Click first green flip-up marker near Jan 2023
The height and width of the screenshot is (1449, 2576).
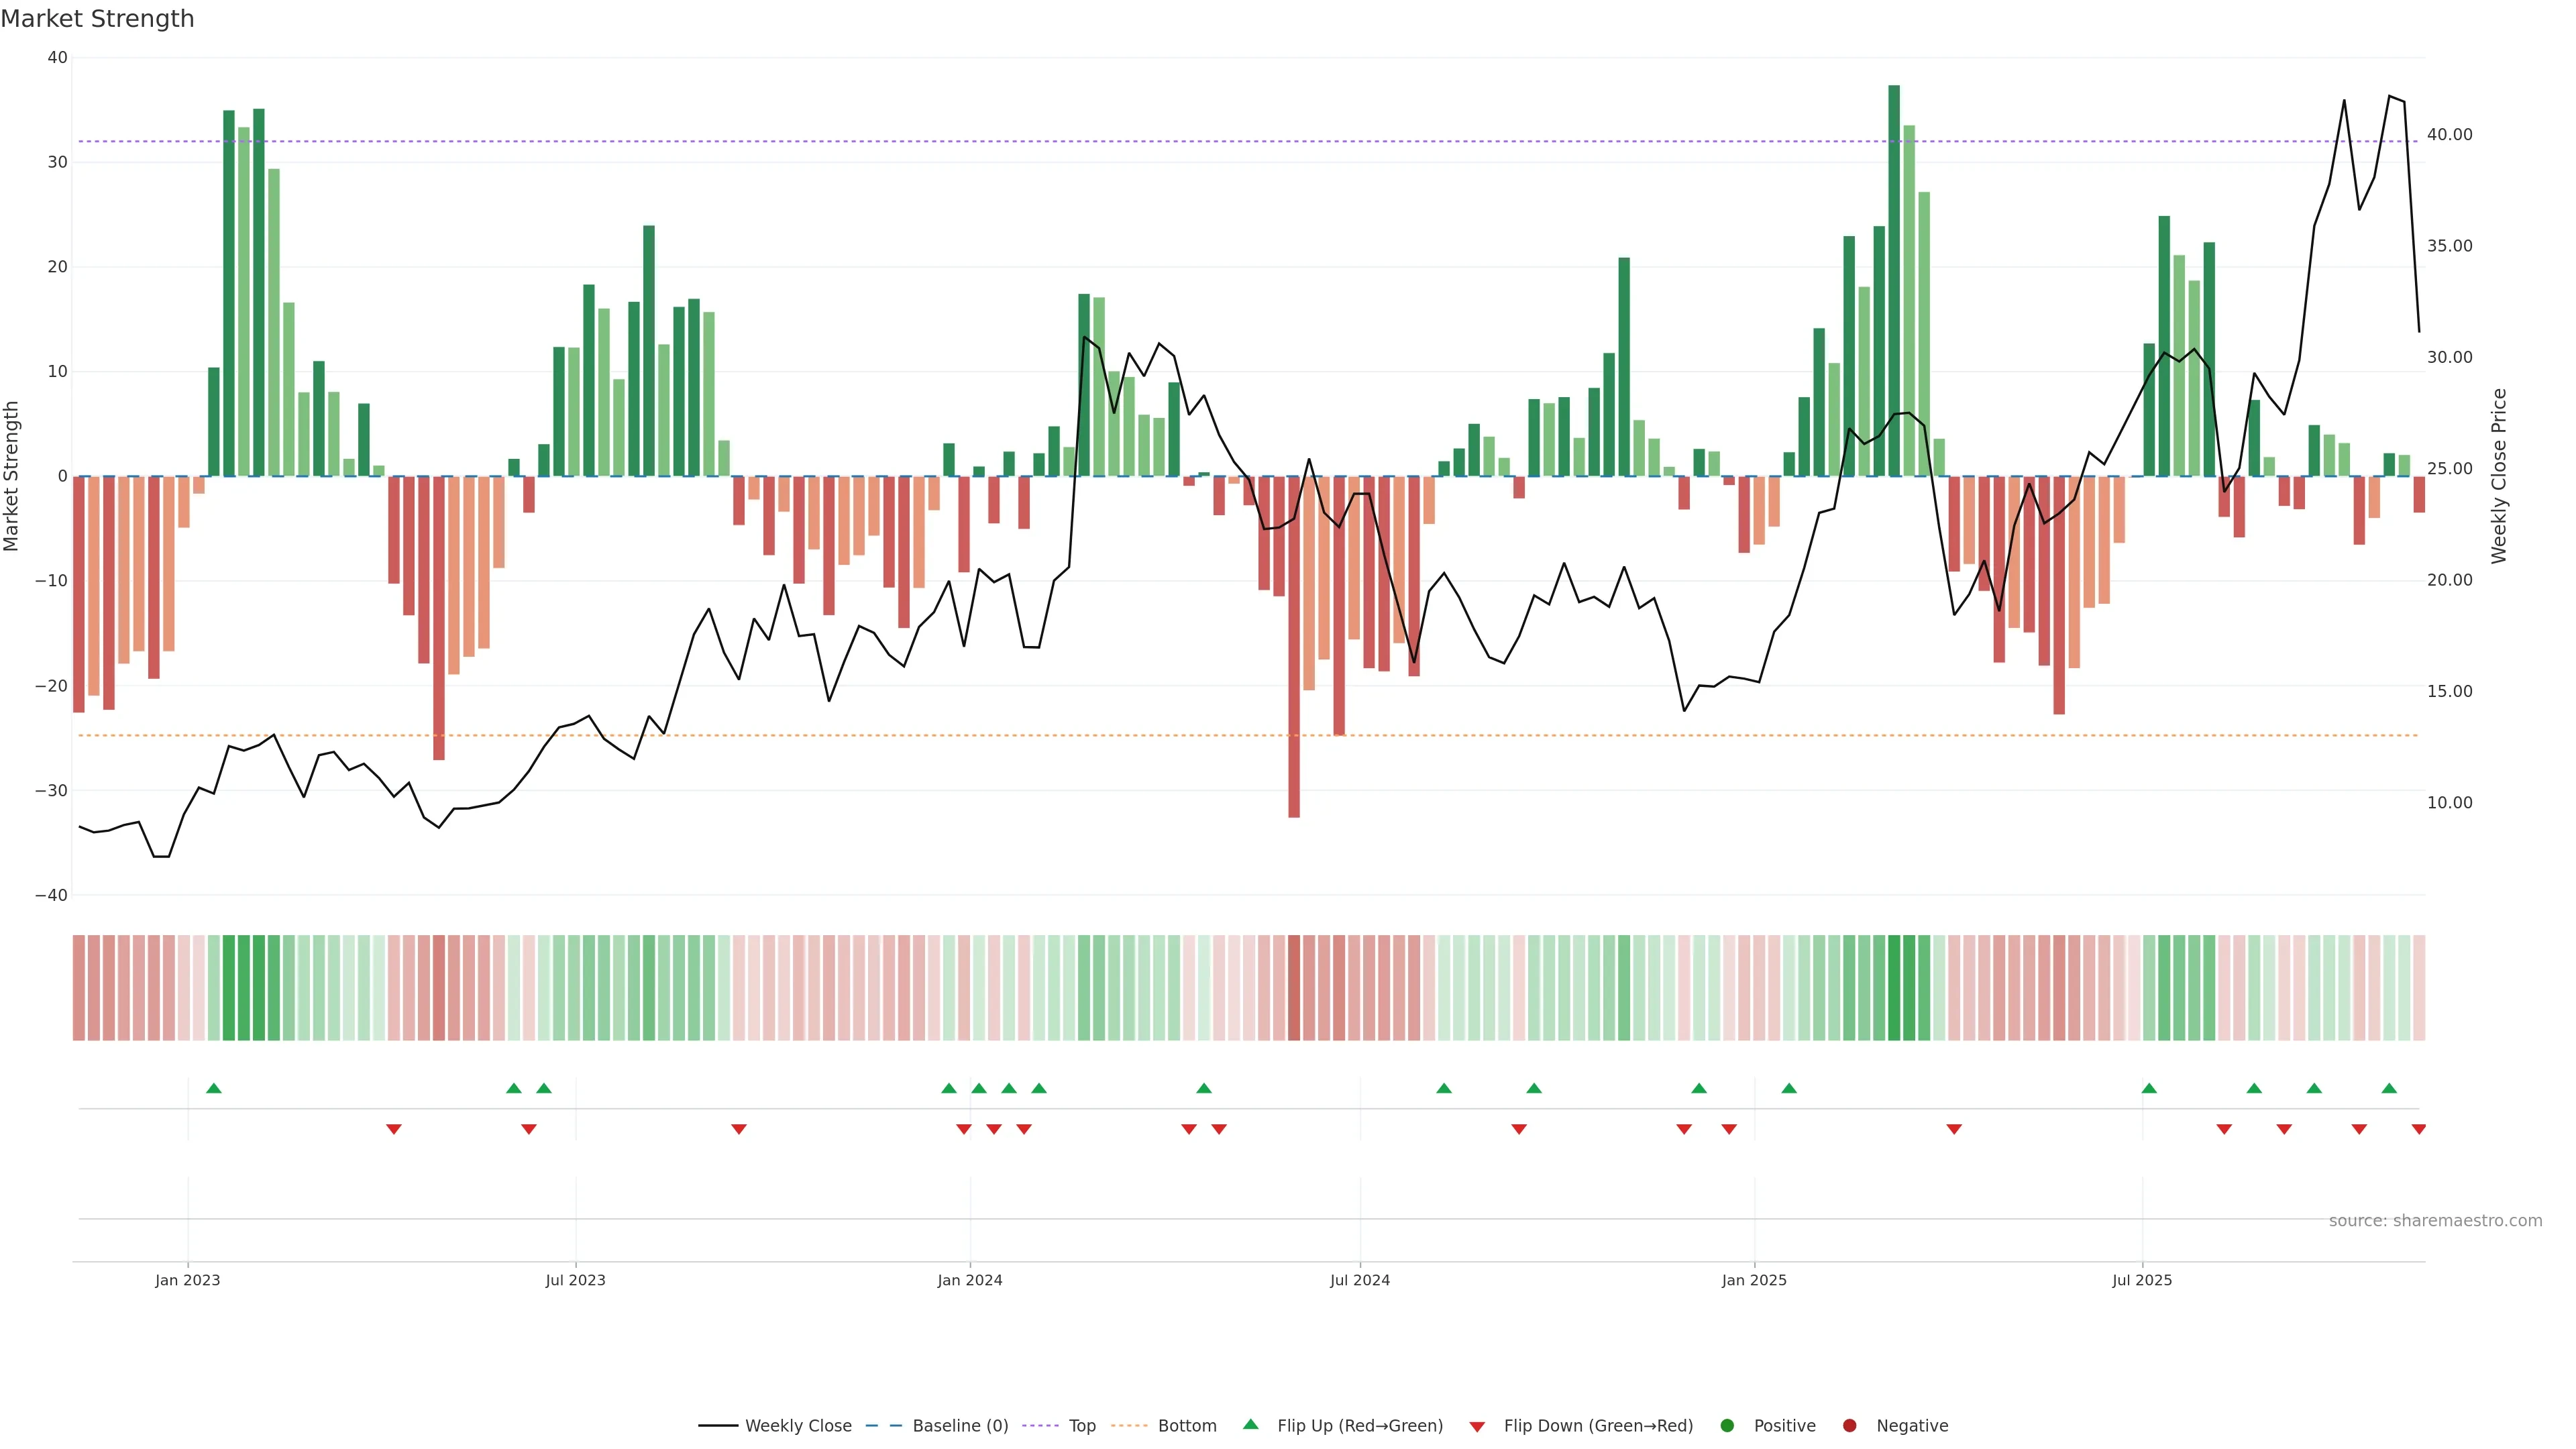click(213, 1088)
